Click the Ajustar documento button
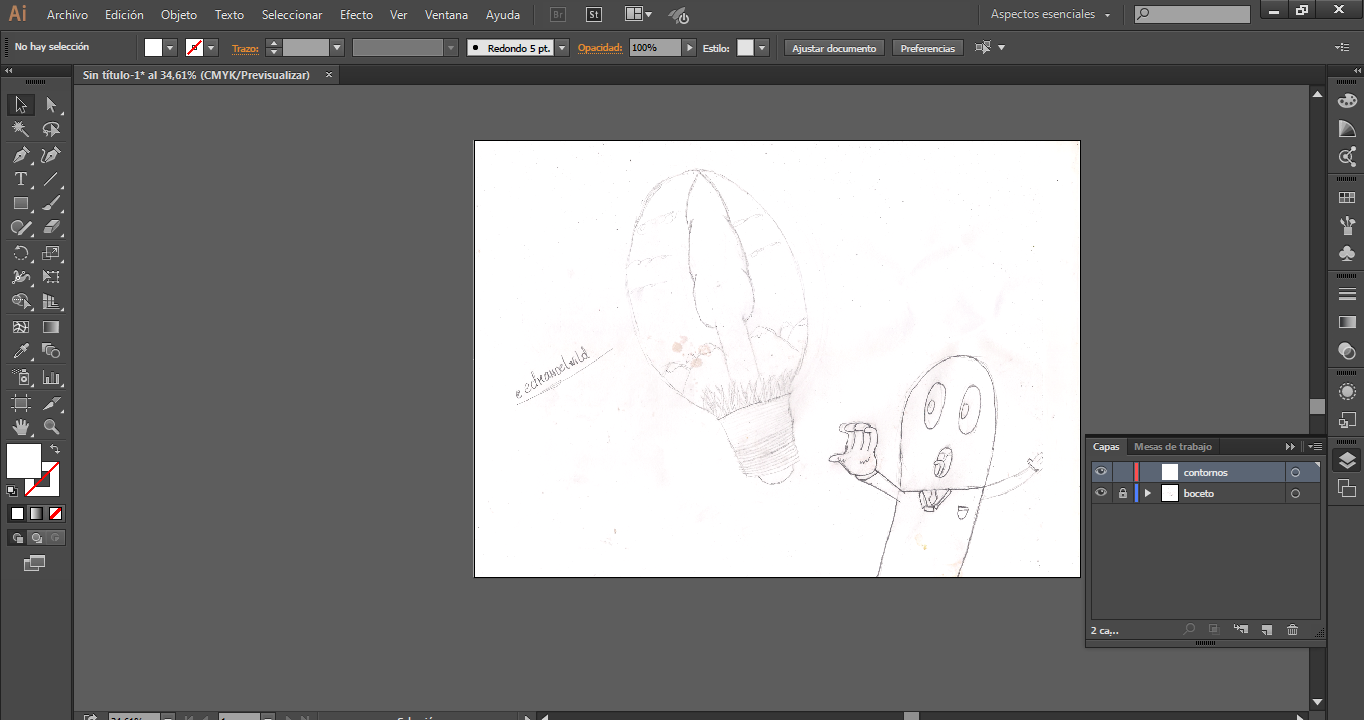The width and height of the screenshot is (1364, 720). point(834,48)
